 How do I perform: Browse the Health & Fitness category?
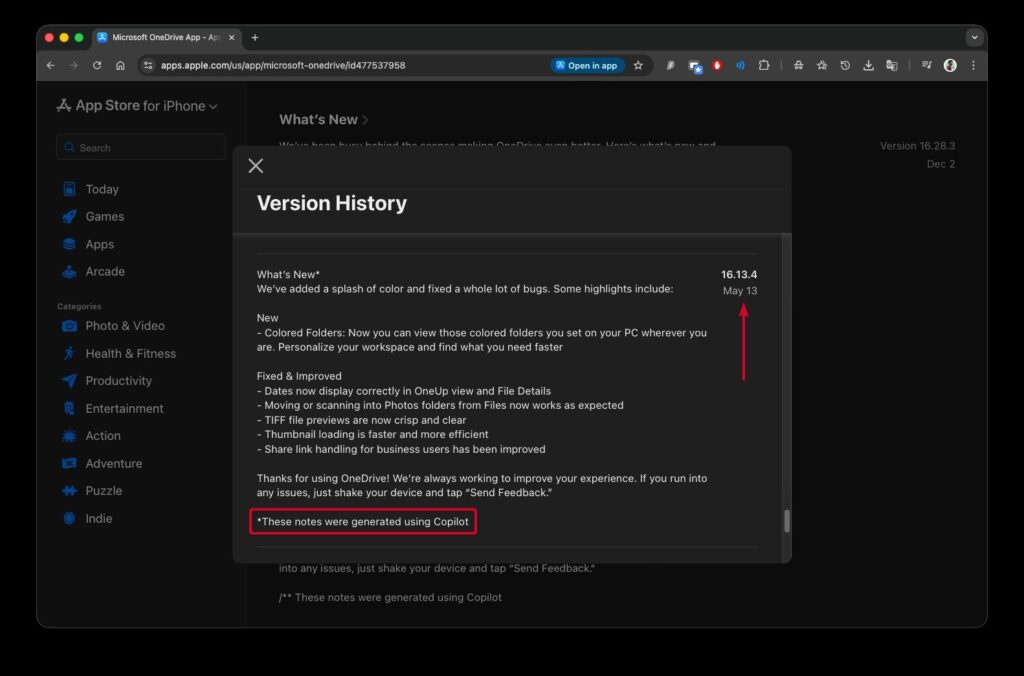130,353
